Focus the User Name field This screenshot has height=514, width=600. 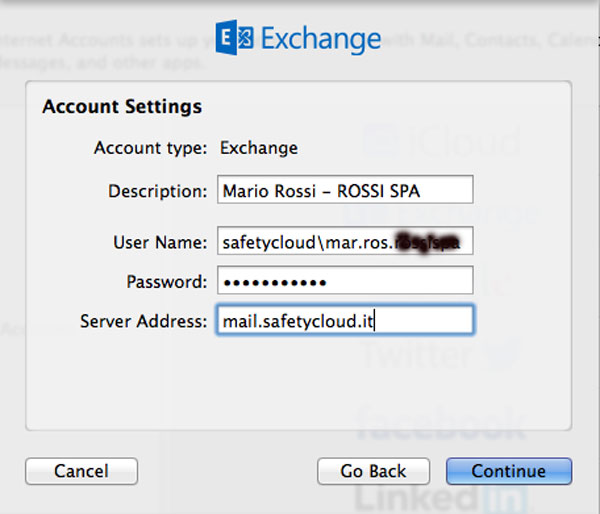tap(345, 241)
